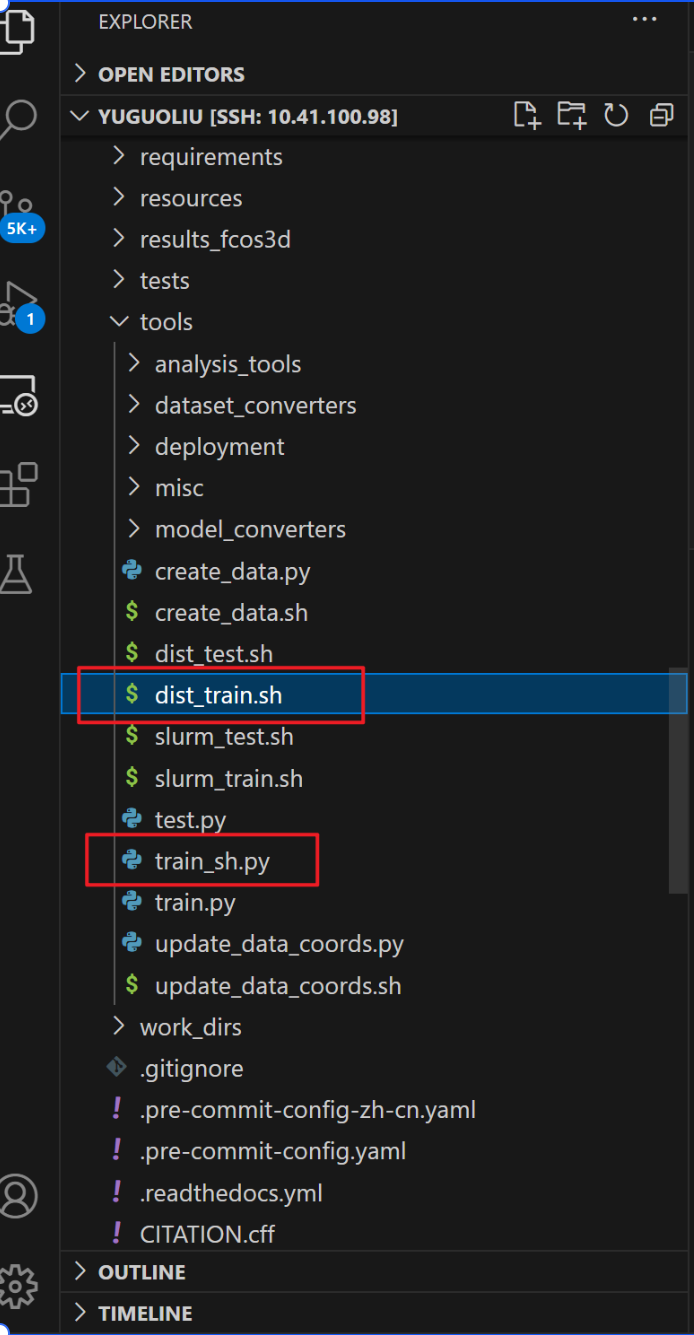
Task: Collapse all folders in Explorer
Action: [x=661, y=116]
